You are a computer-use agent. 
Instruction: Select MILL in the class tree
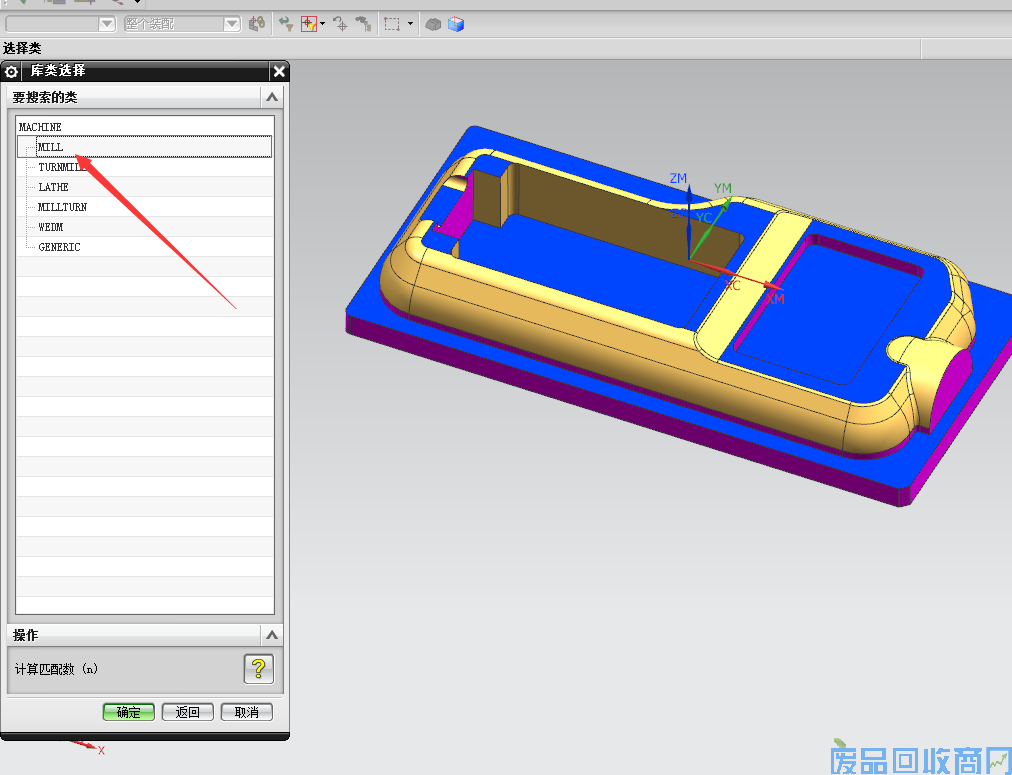pos(51,147)
